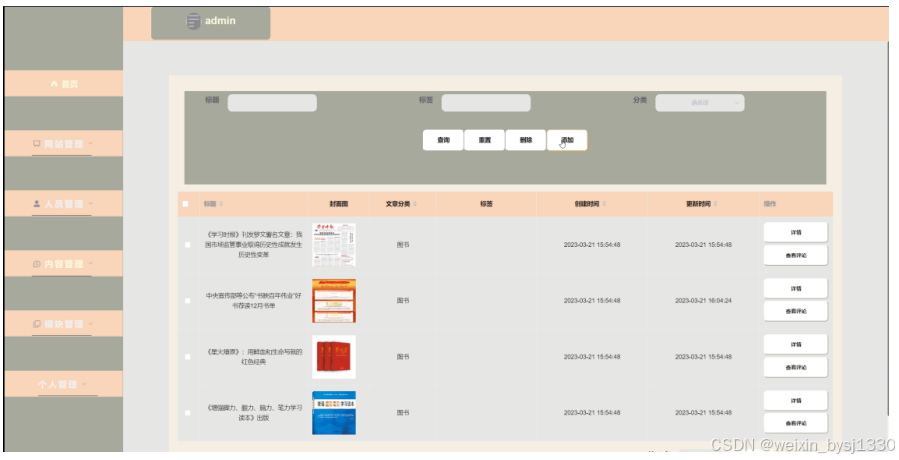Click into the 标签 search input field
This screenshot has height=460, width=899.
pos(486,103)
